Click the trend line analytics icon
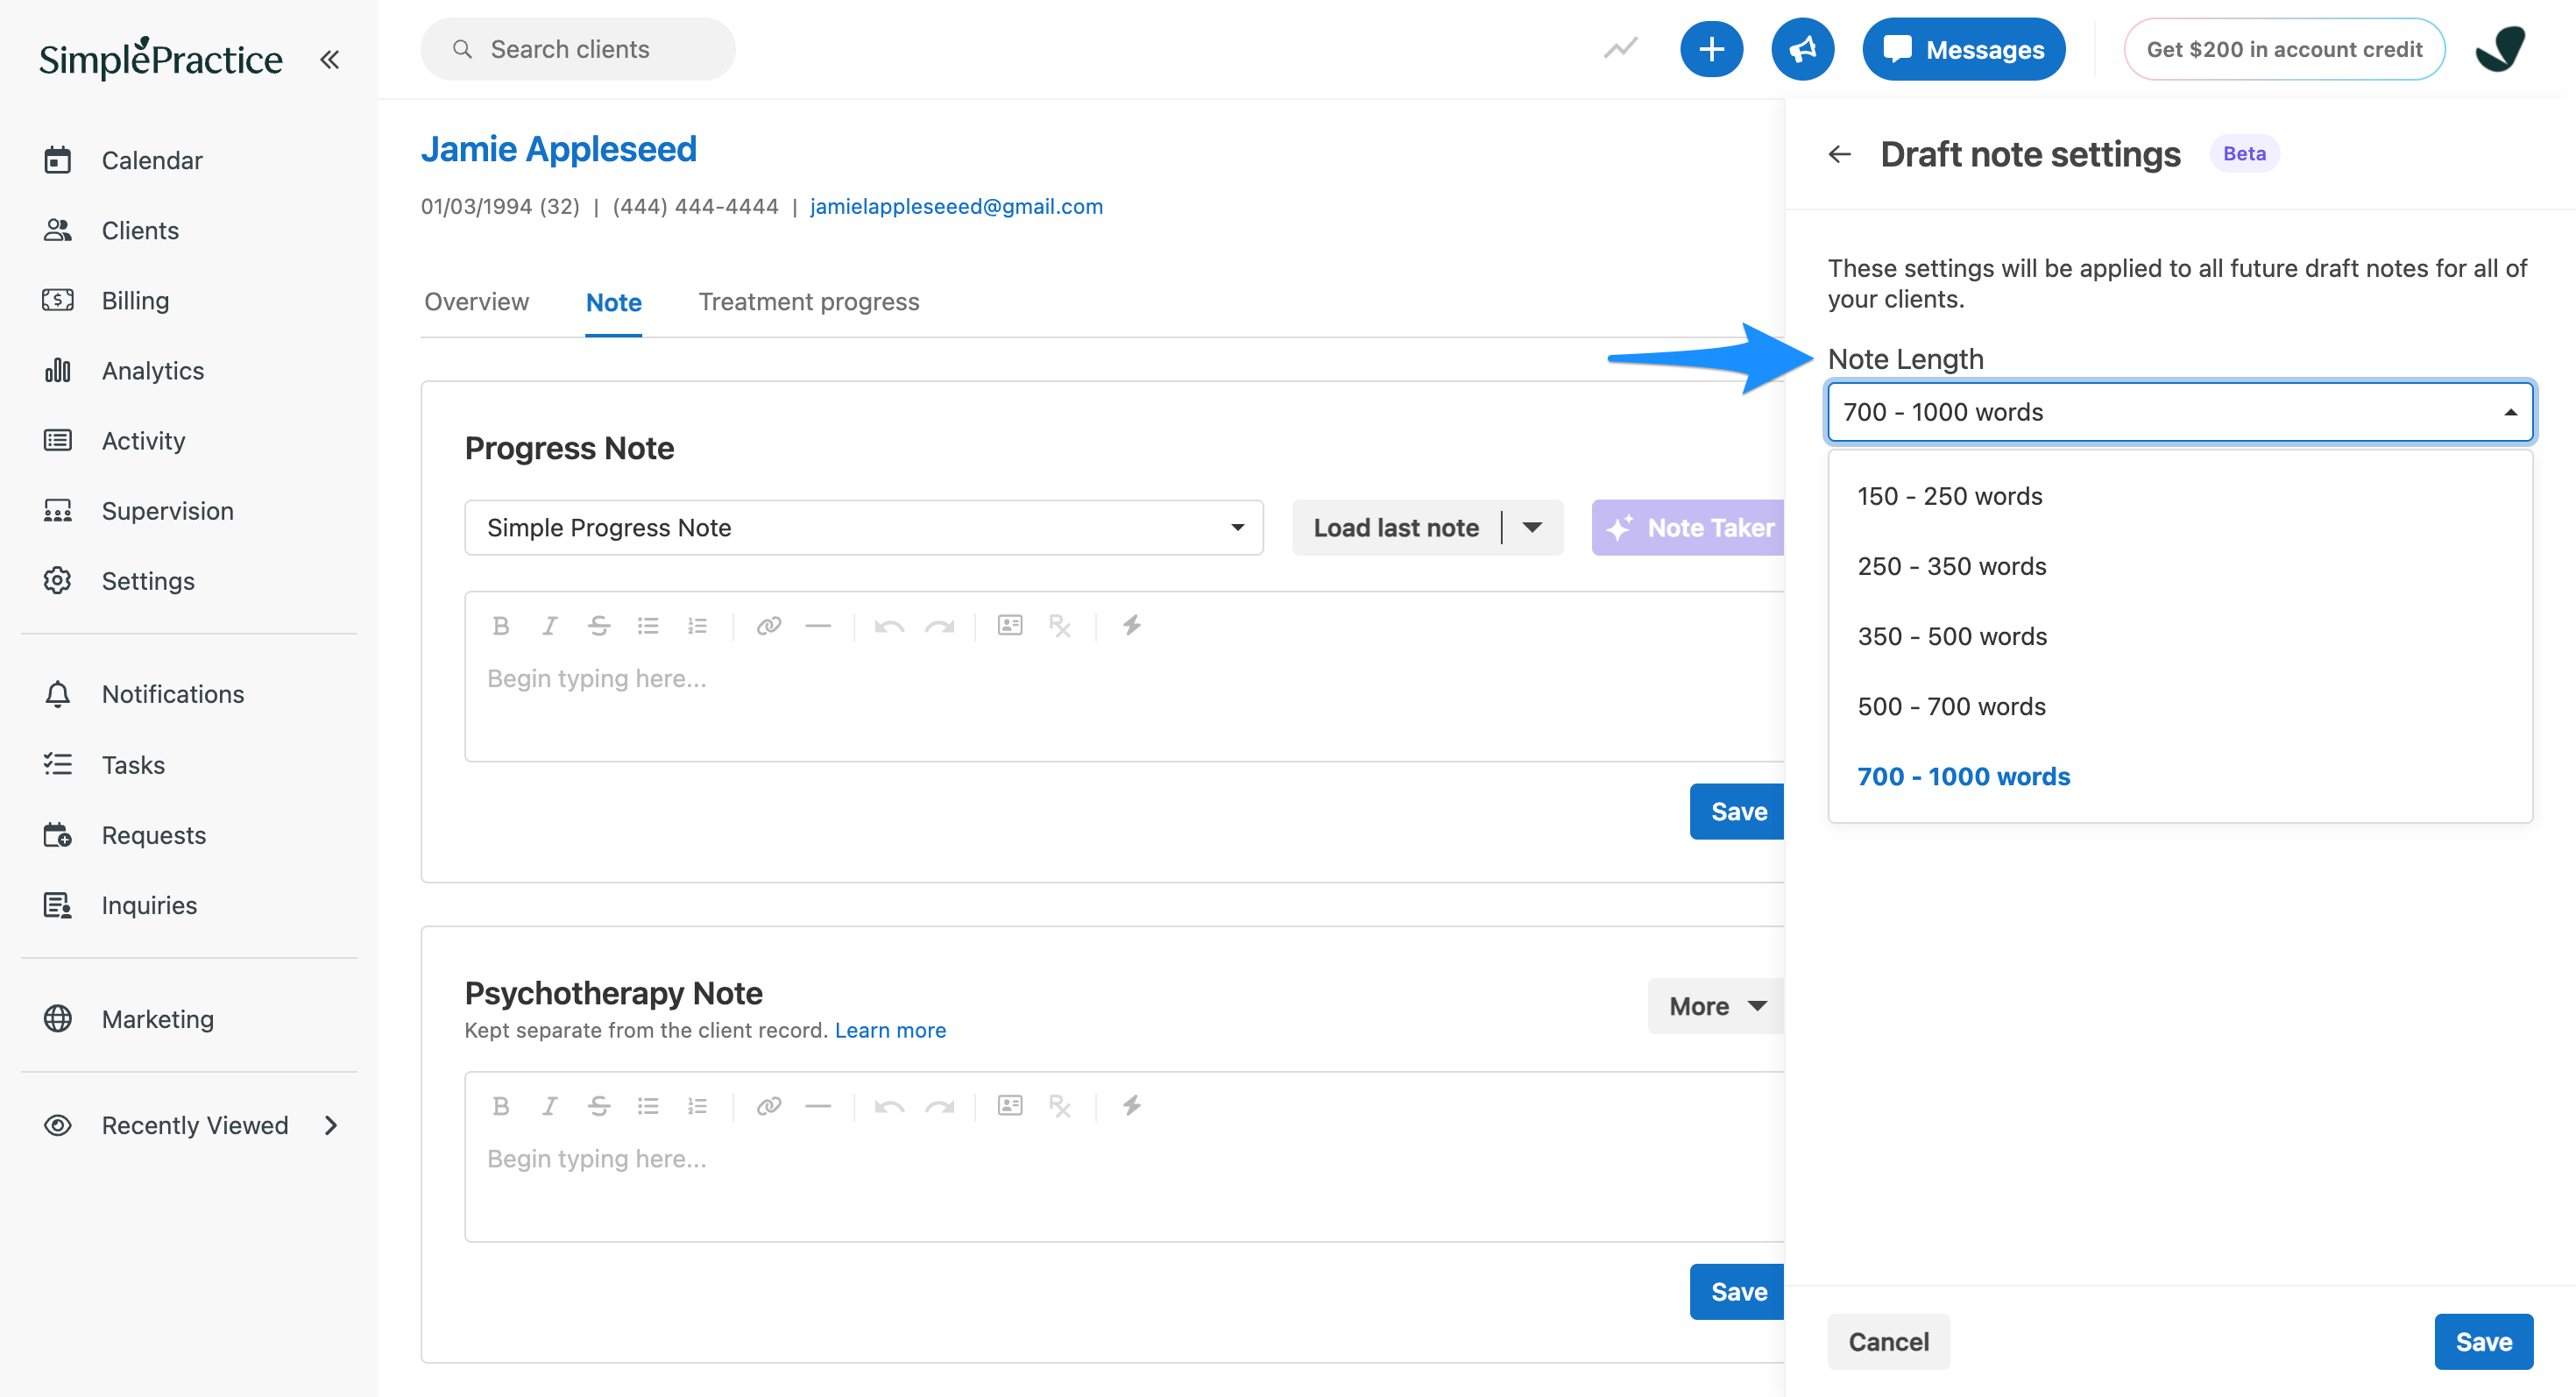 pos(1620,49)
